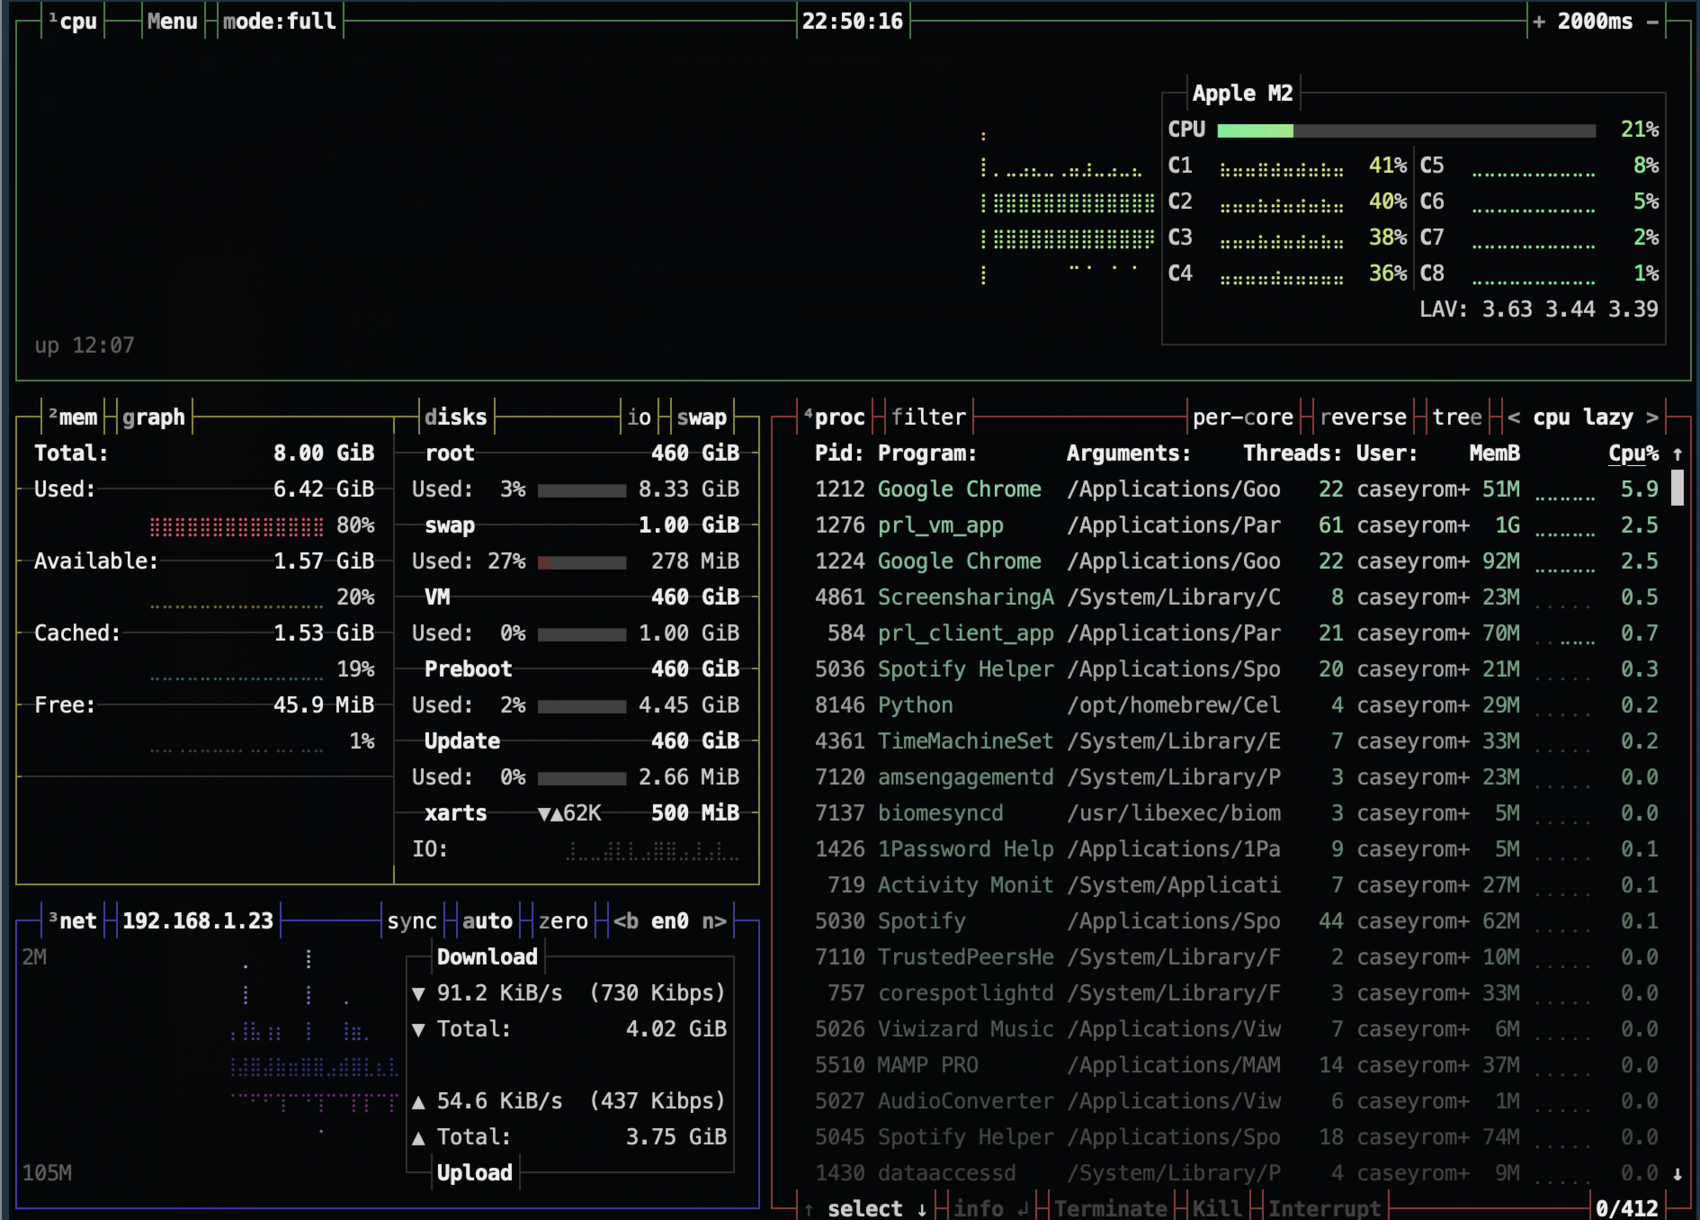Image resolution: width=1700 pixels, height=1220 pixels.
Task: Select the Python process row
Action: 1236,705
